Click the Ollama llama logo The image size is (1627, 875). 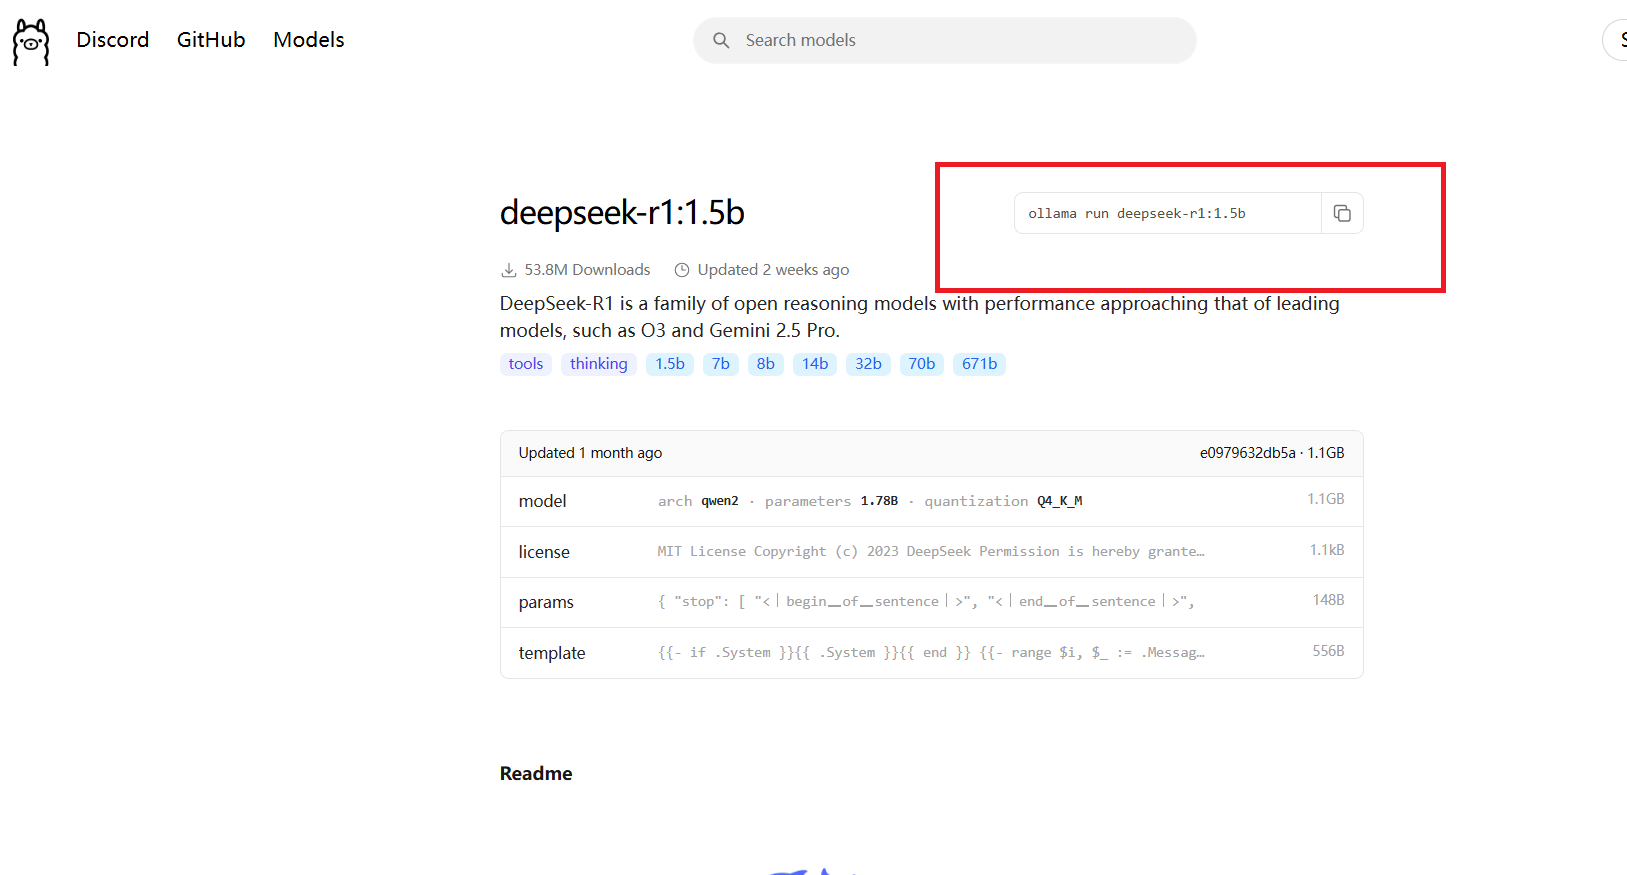click(x=31, y=42)
